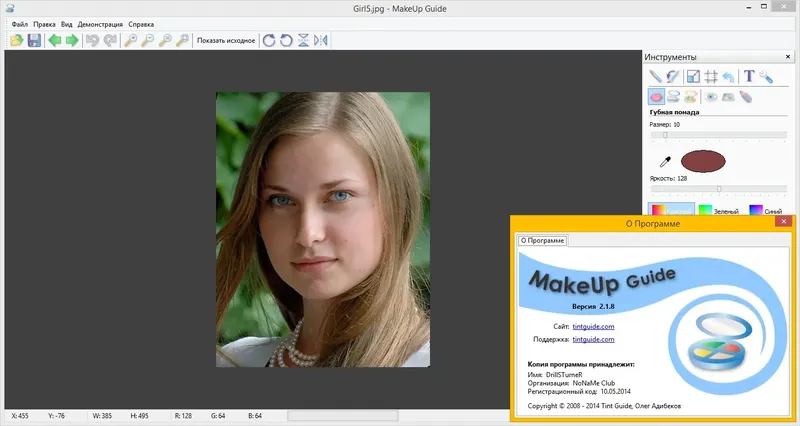Image resolution: width=800 pixels, height=426 pixels.
Task: Click the 'G: 64' status bar value
Action: tap(218, 416)
